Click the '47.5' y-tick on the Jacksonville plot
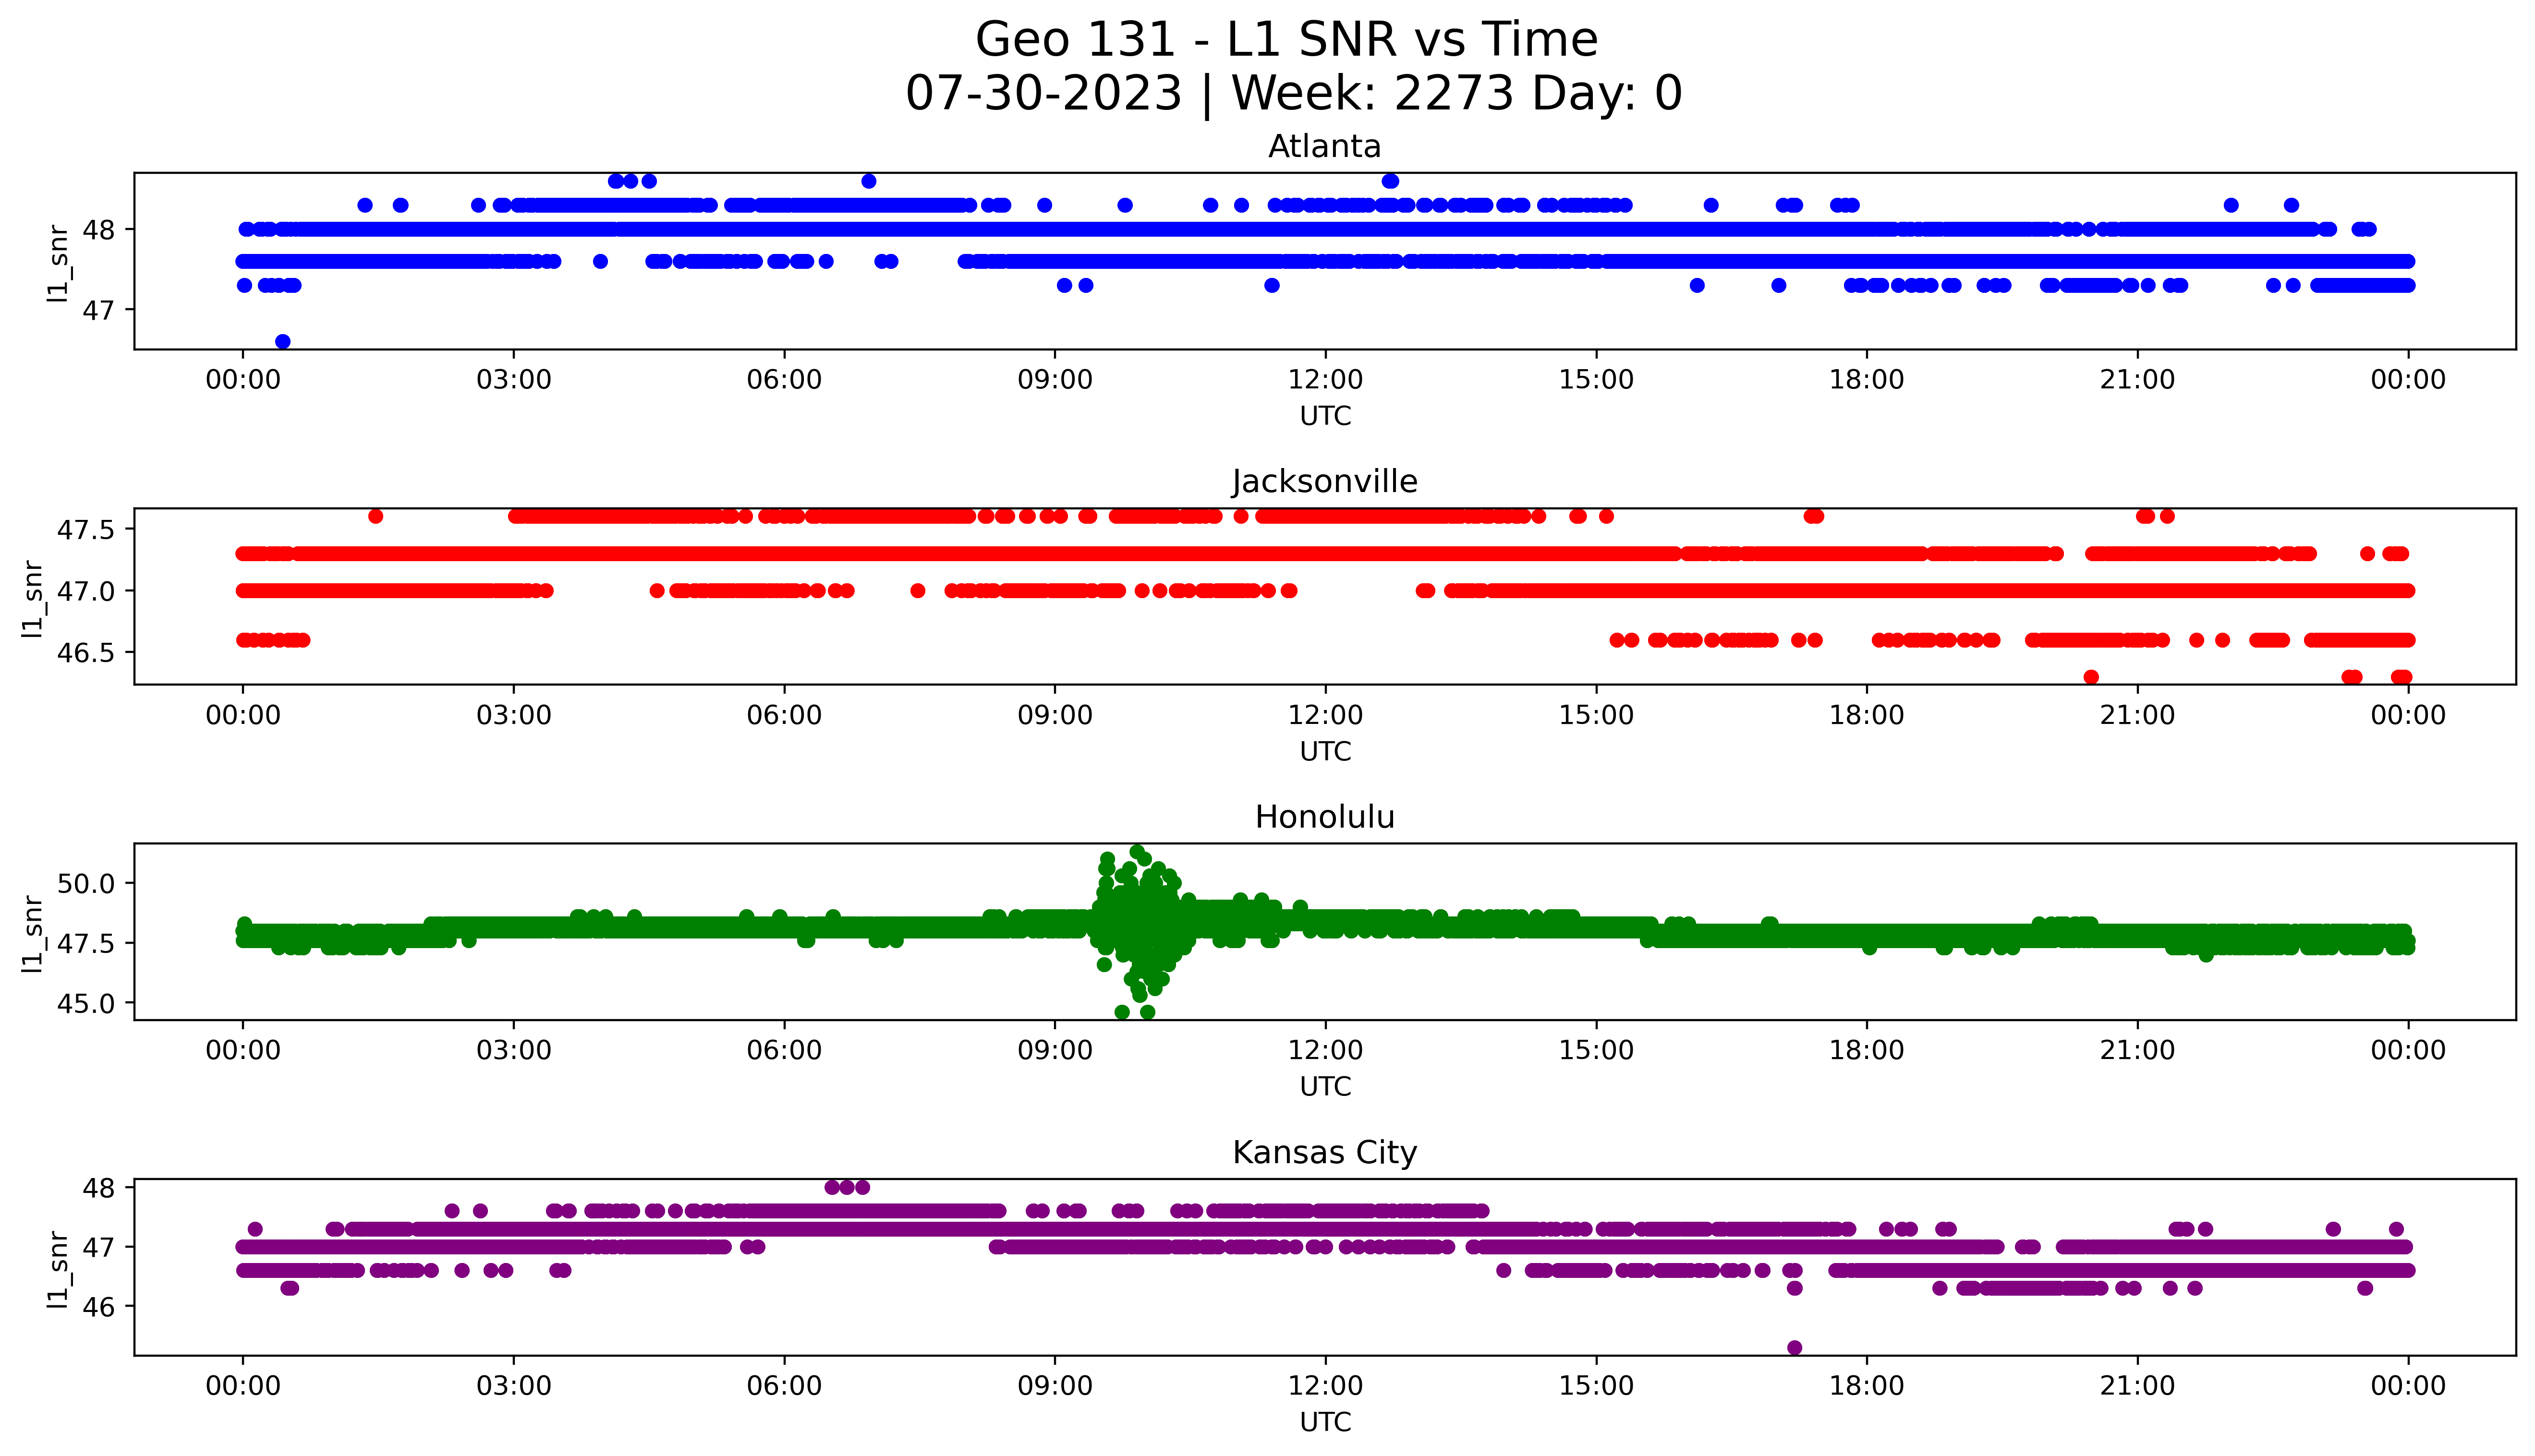Viewport: 2535px width, 1456px height. coord(86,530)
